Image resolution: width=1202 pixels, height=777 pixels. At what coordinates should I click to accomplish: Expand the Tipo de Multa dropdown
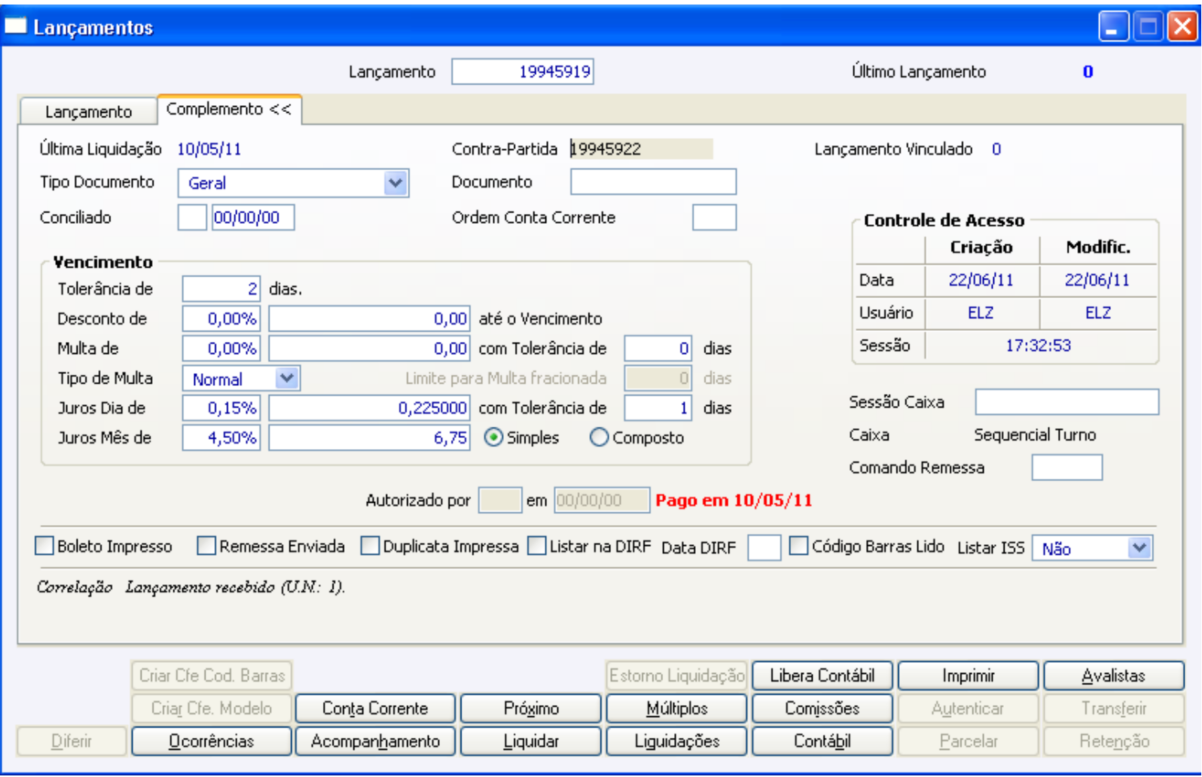(x=287, y=379)
